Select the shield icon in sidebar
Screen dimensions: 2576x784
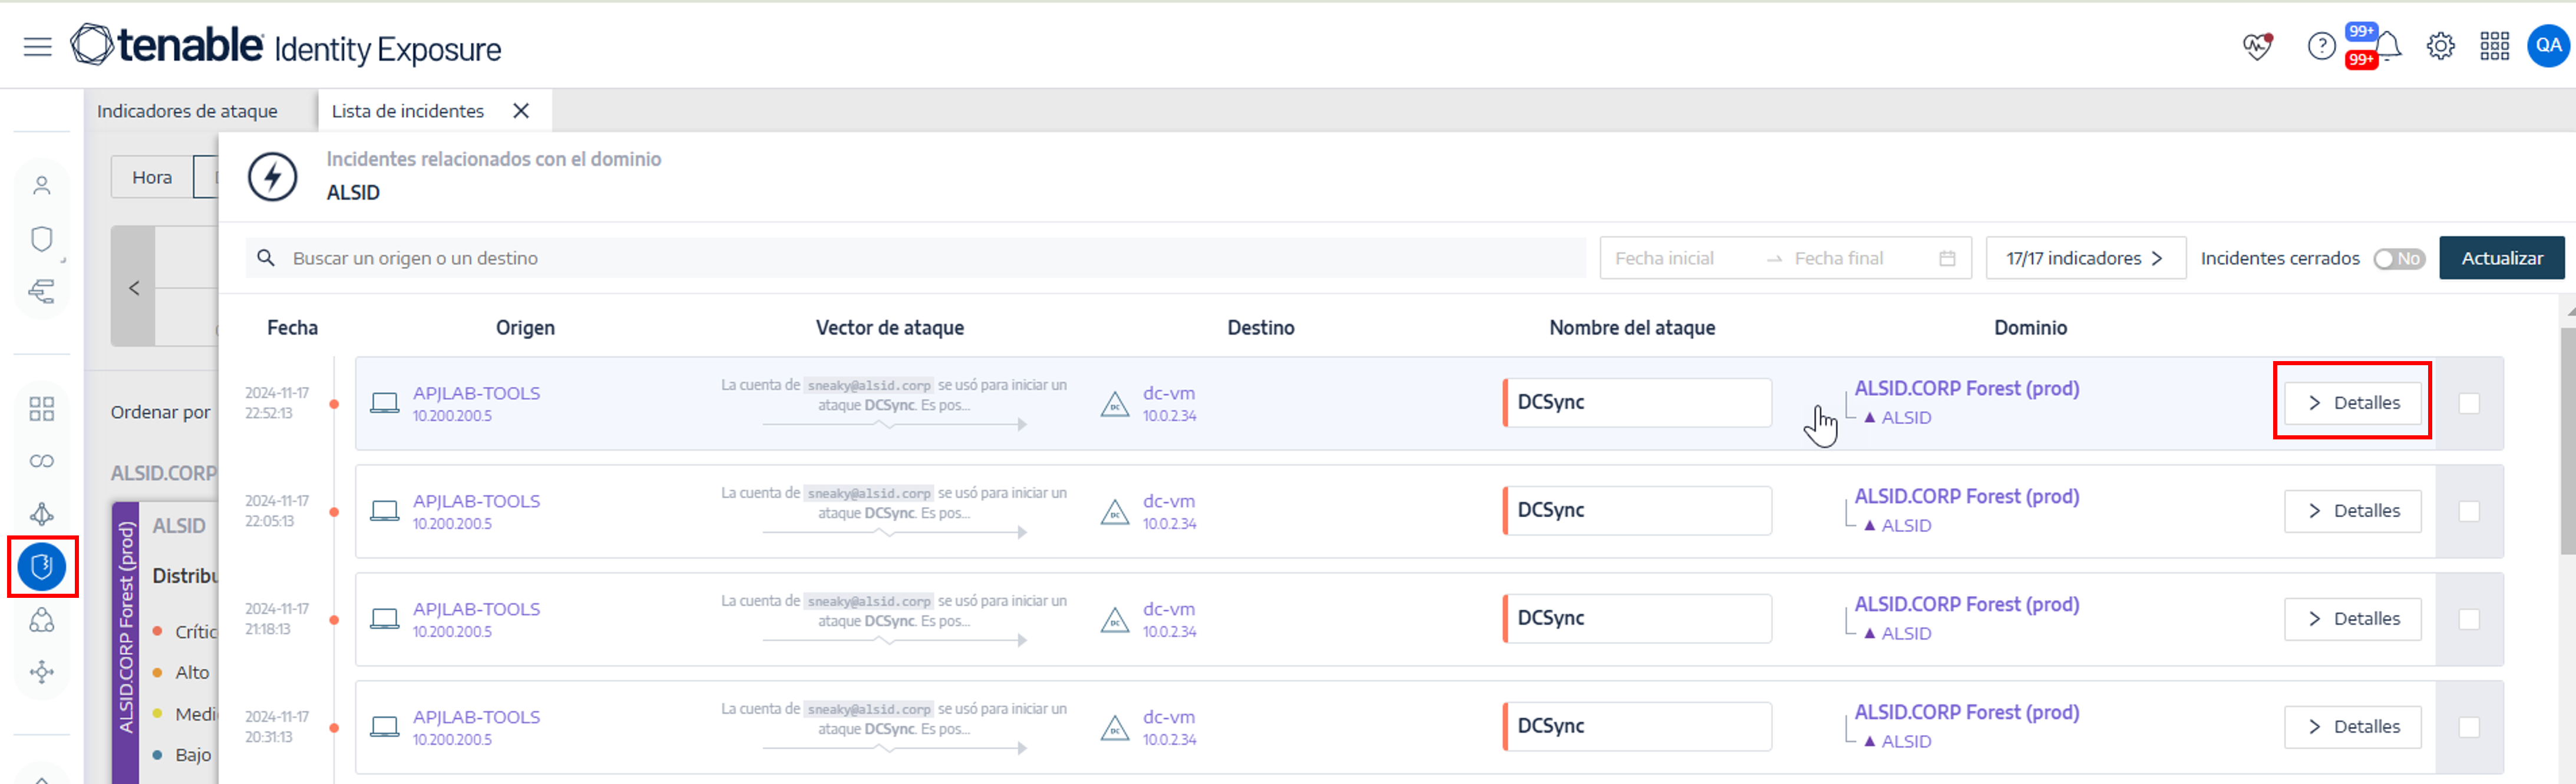click(41, 238)
